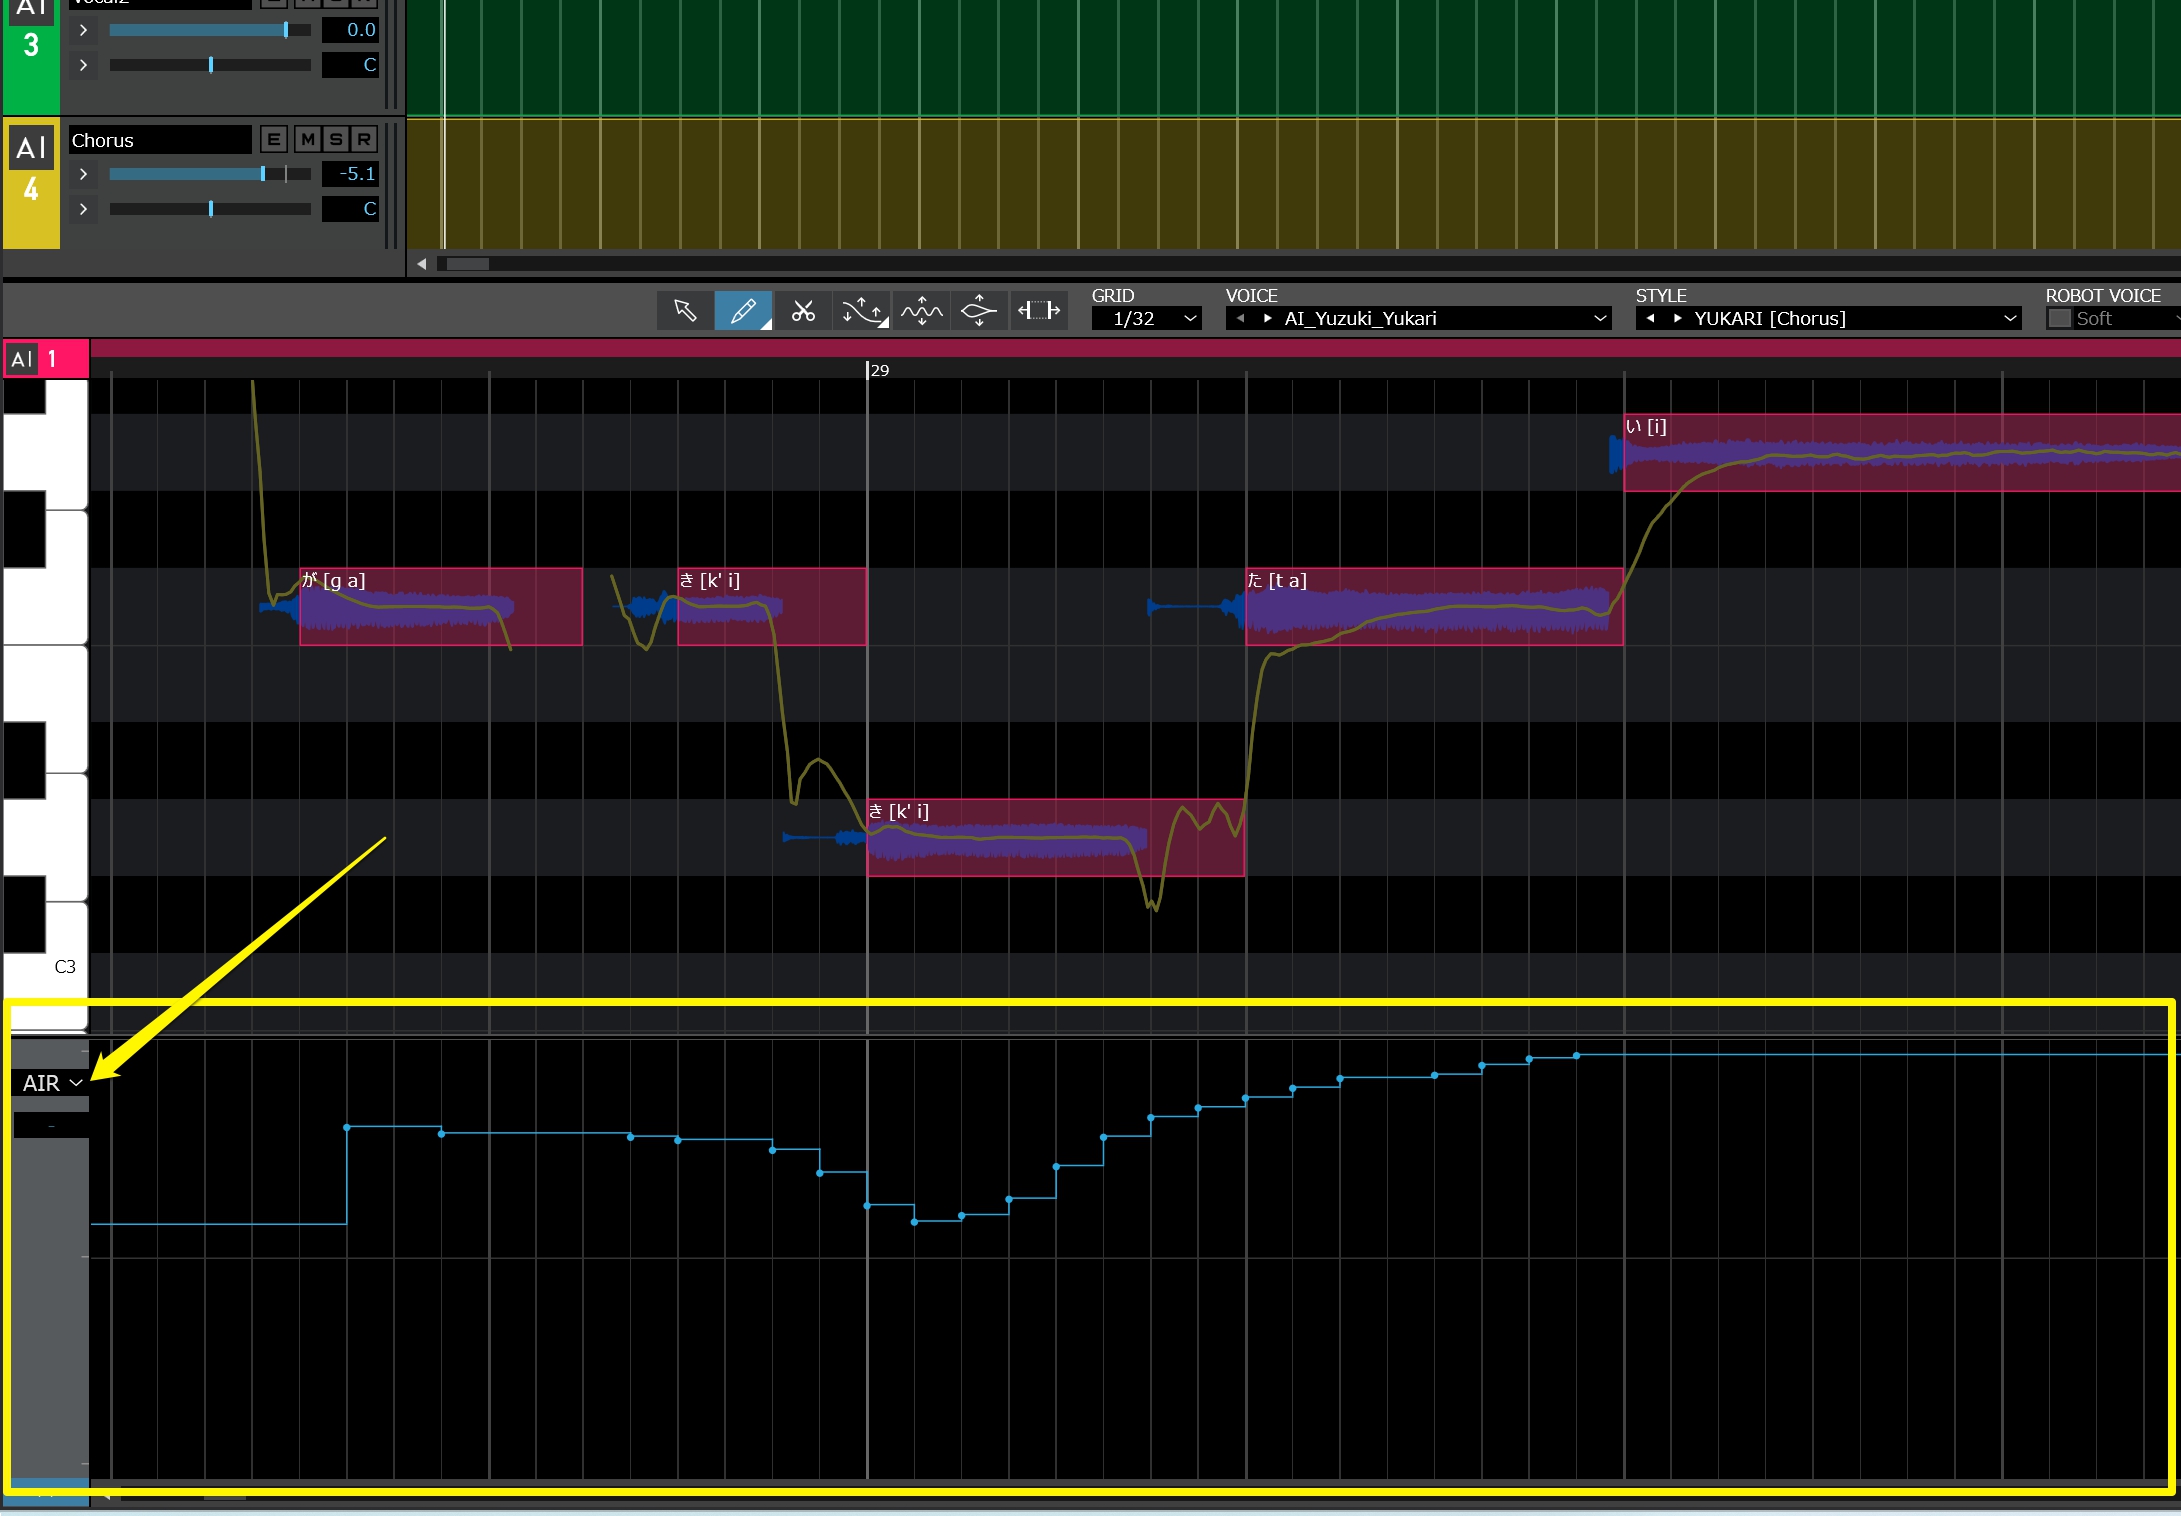Select the pitch curve edit tool

click(862, 311)
